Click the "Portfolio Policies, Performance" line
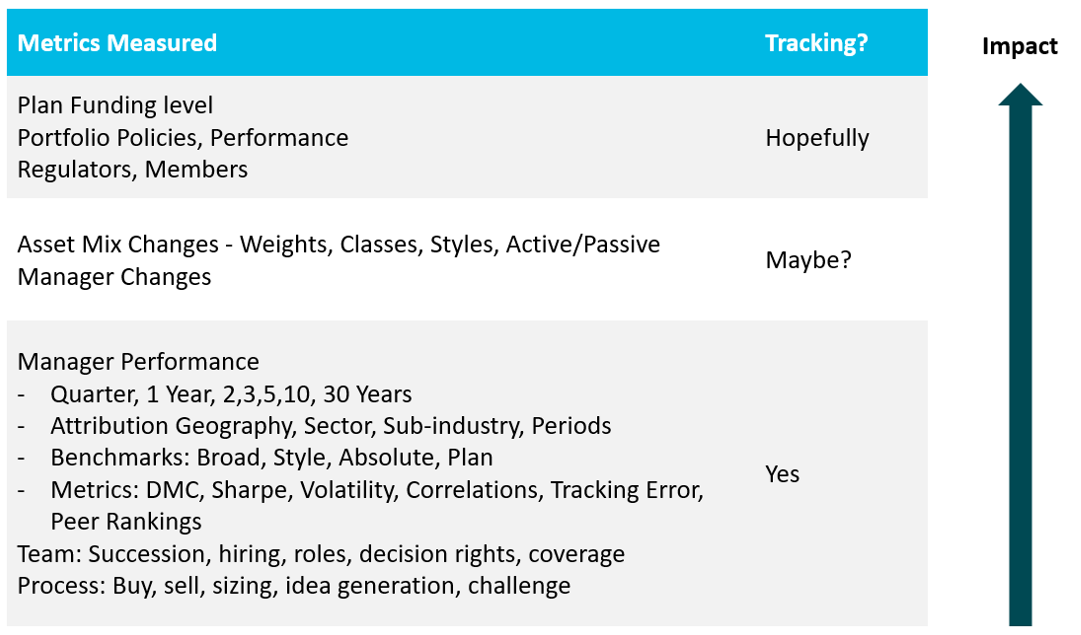1081x635 pixels. (x=183, y=137)
